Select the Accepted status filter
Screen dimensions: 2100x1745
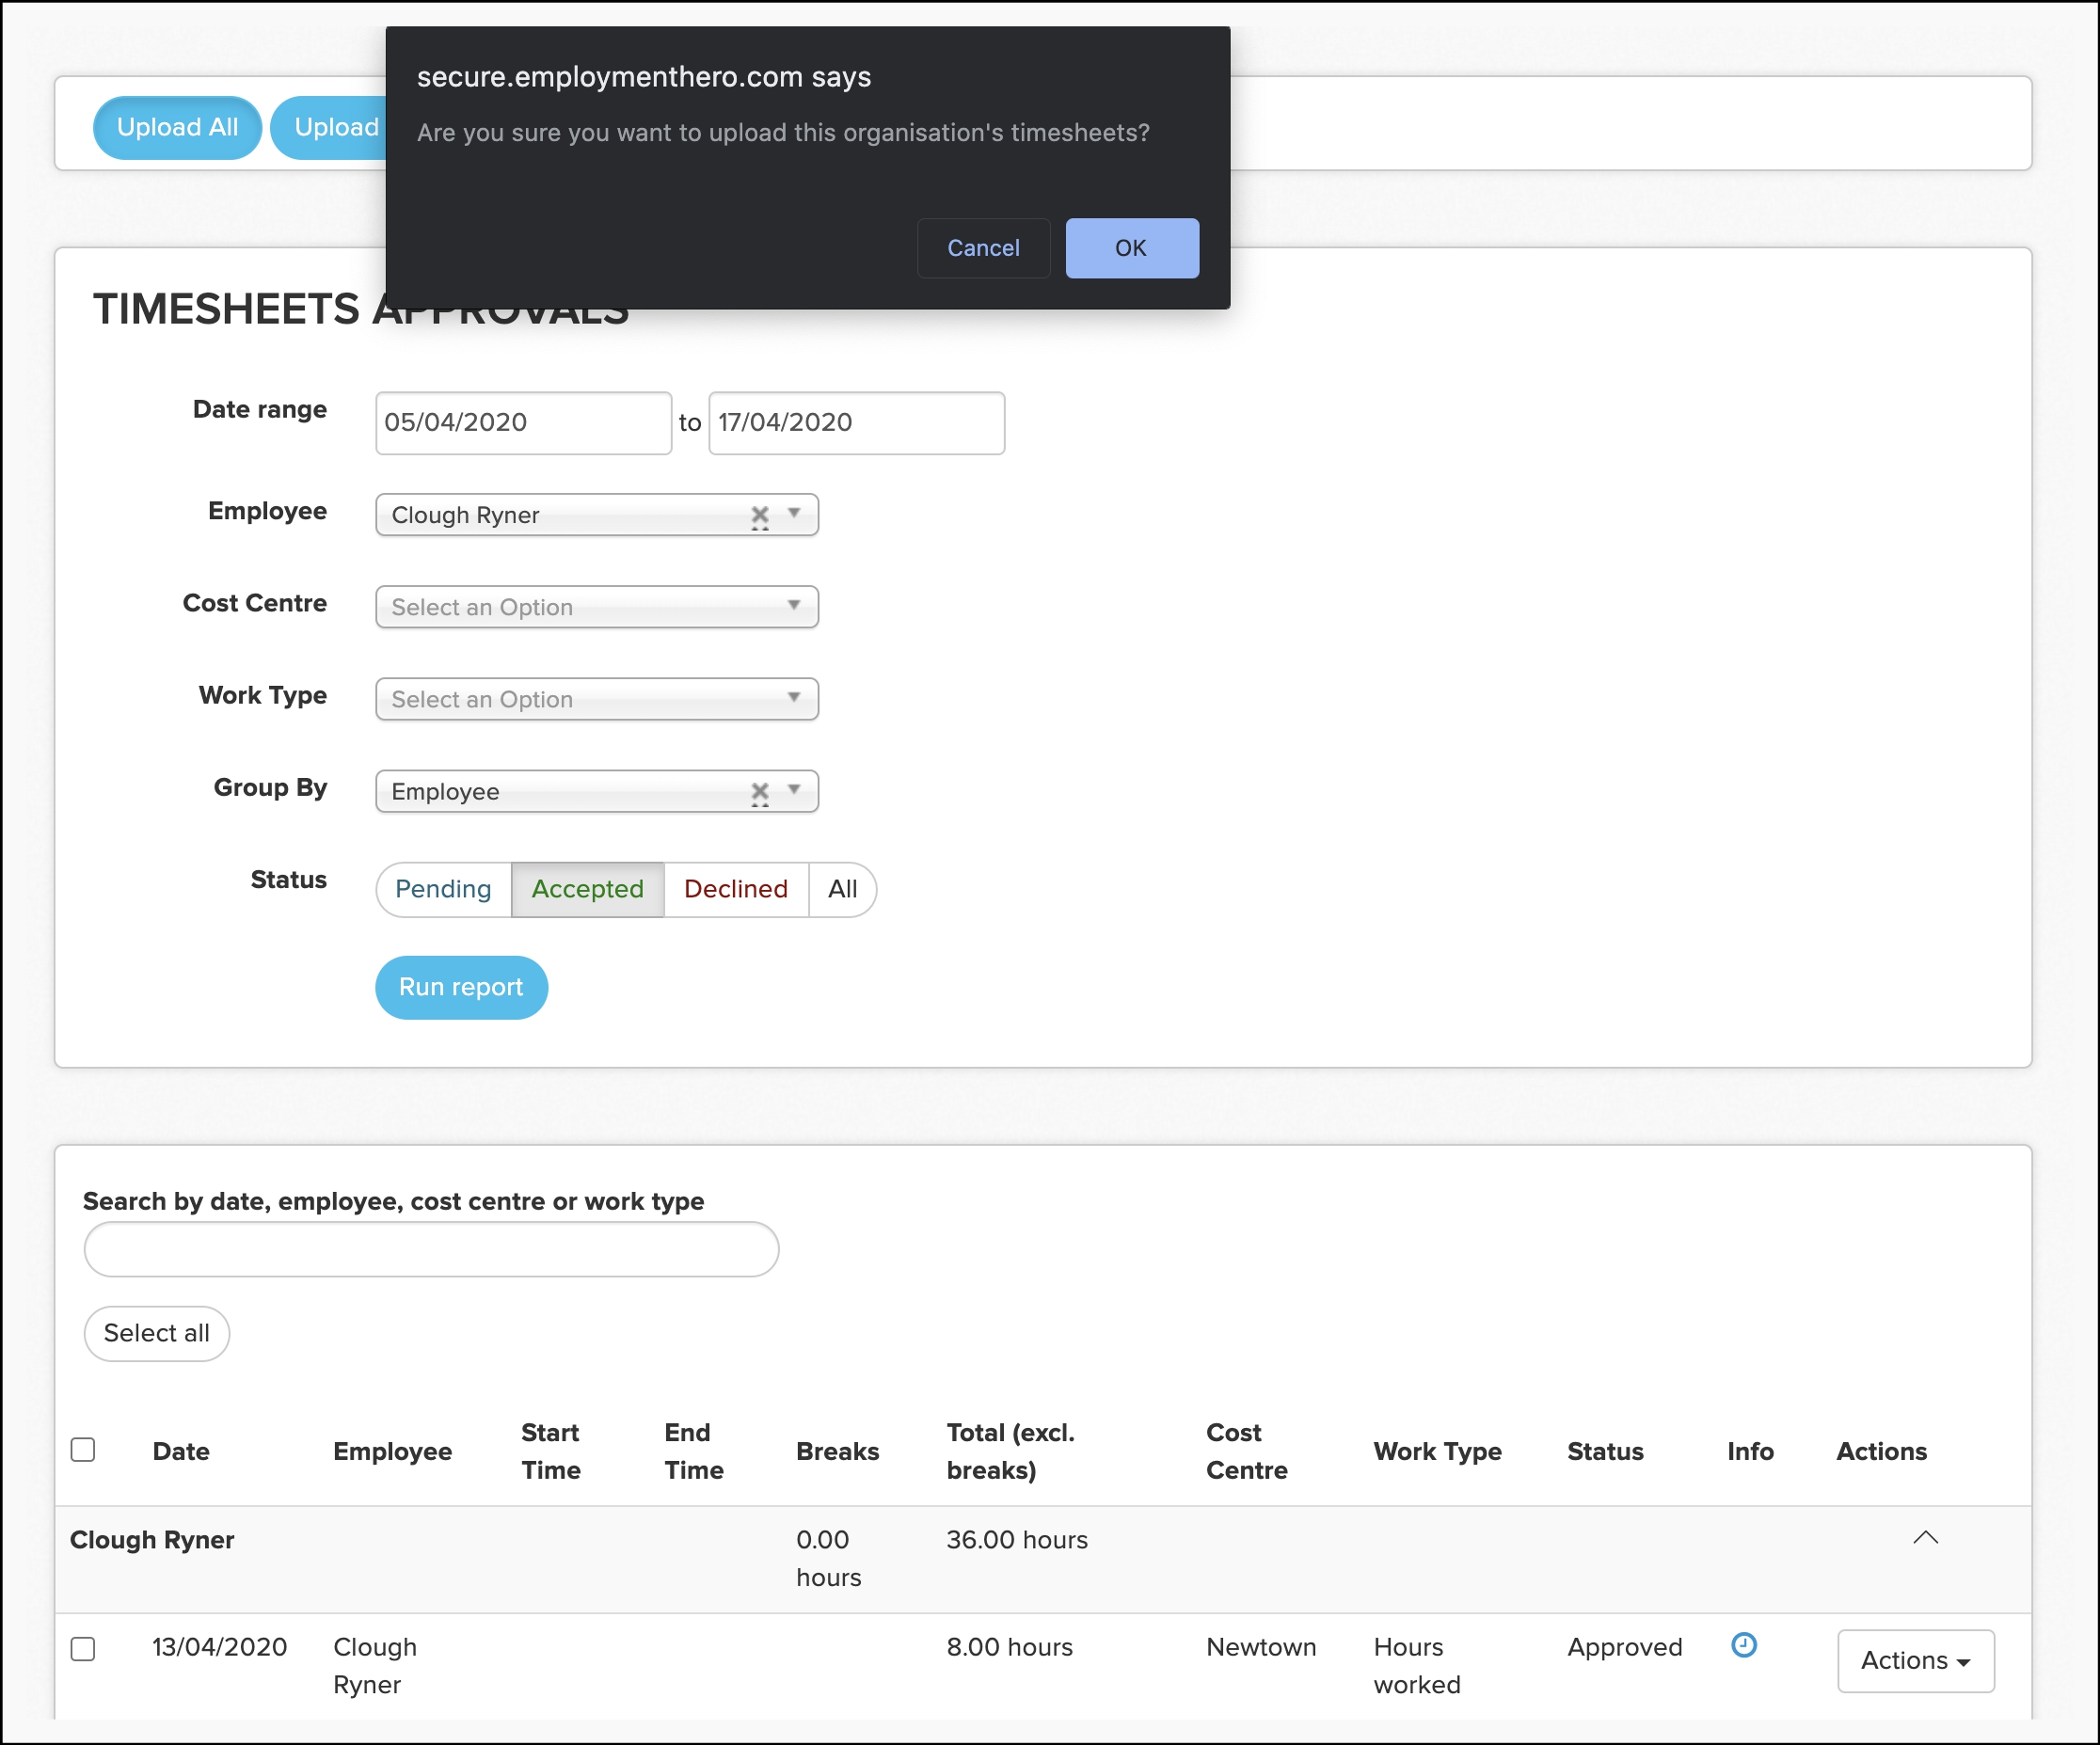(587, 889)
